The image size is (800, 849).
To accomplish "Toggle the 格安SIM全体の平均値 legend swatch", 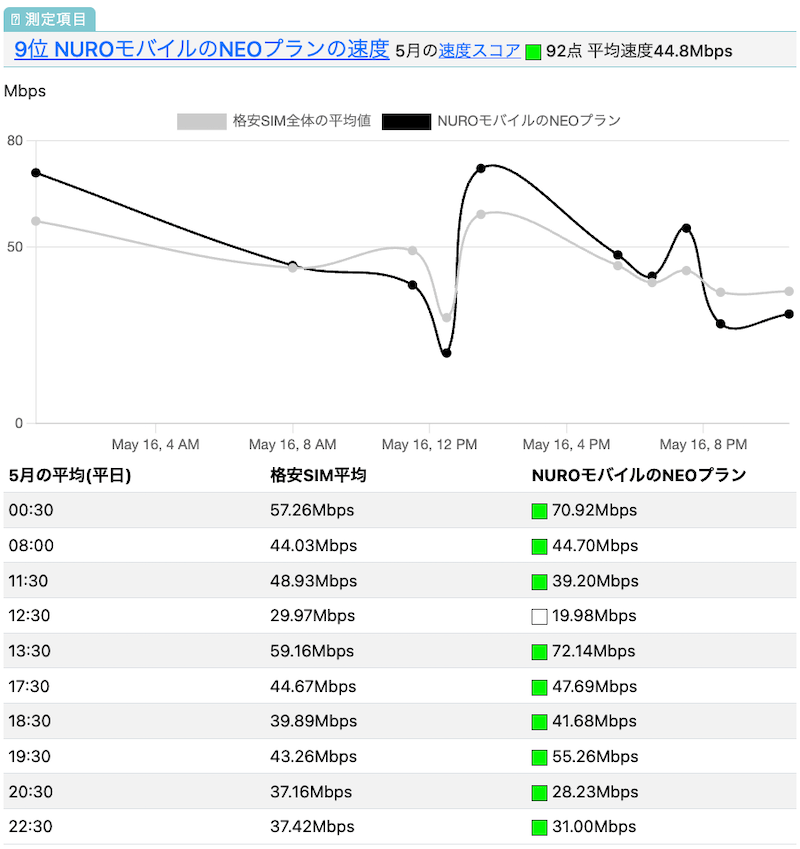I will coord(201,121).
